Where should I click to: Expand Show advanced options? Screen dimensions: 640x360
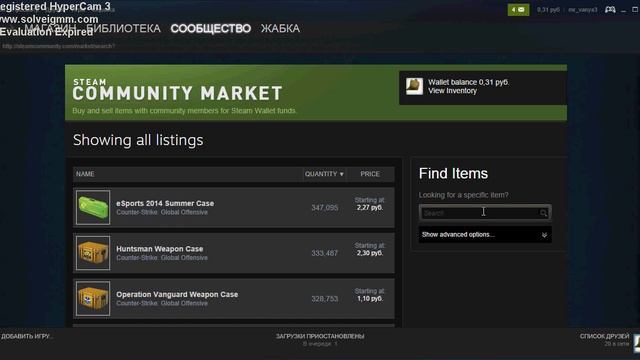(485, 235)
